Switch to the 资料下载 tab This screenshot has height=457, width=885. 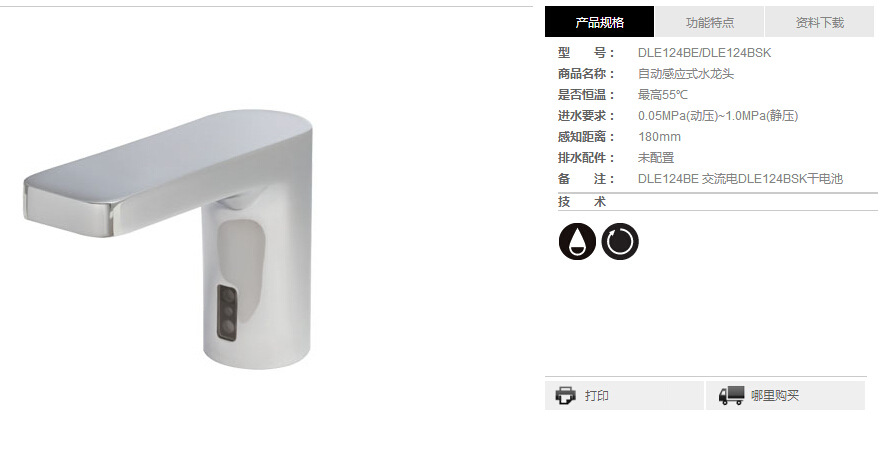[x=820, y=22]
